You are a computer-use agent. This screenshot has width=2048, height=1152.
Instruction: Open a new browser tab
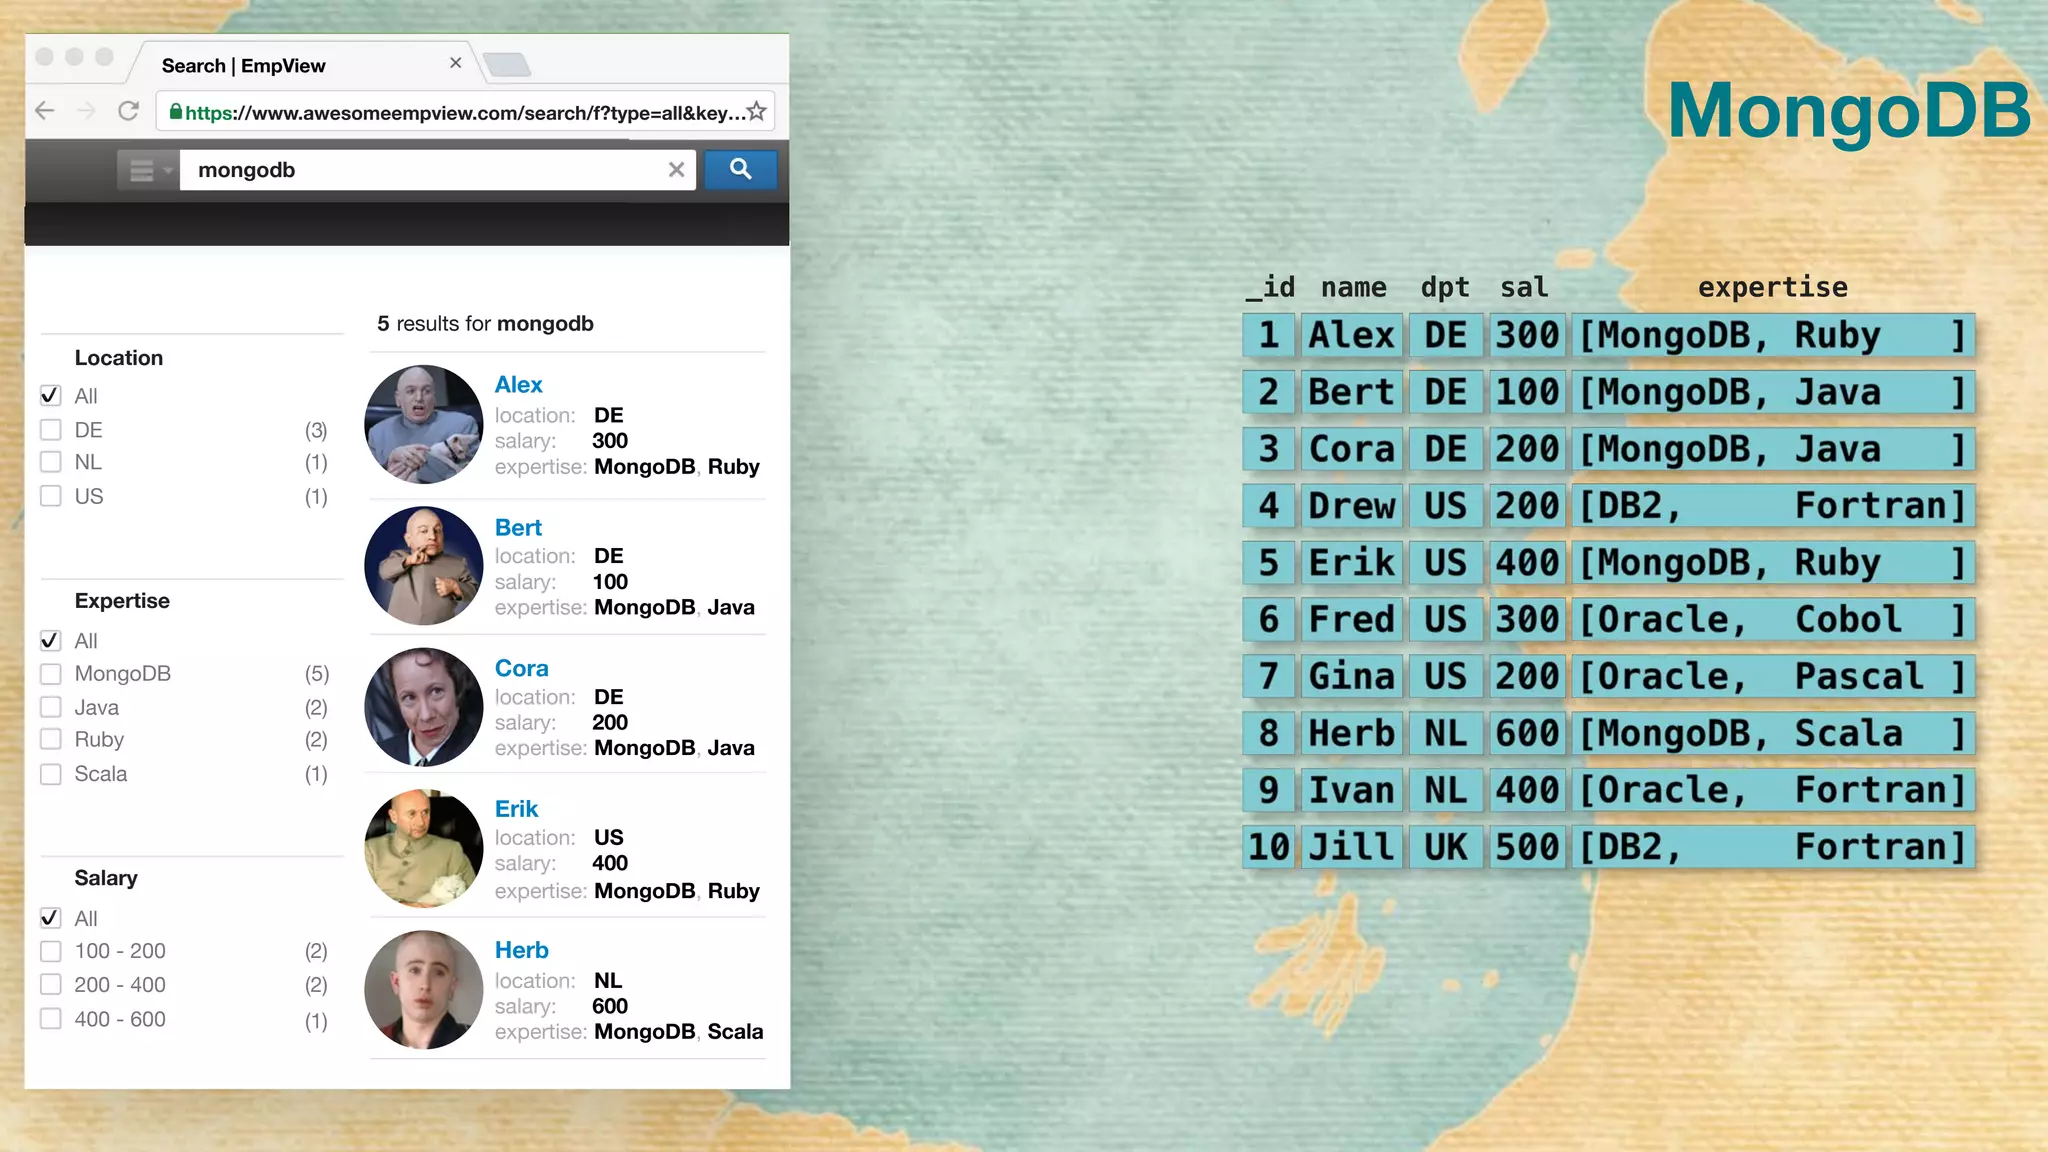[x=507, y=66]
